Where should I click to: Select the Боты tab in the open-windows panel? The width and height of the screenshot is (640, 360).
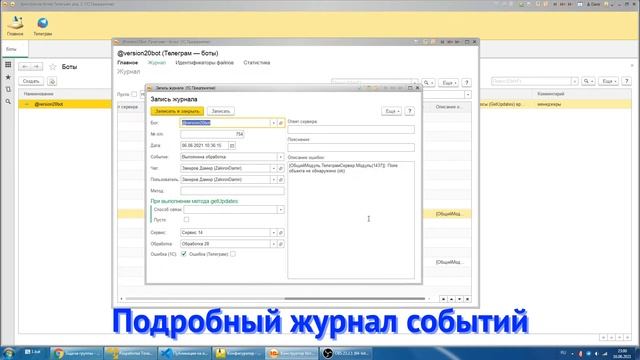pos(15,49)
